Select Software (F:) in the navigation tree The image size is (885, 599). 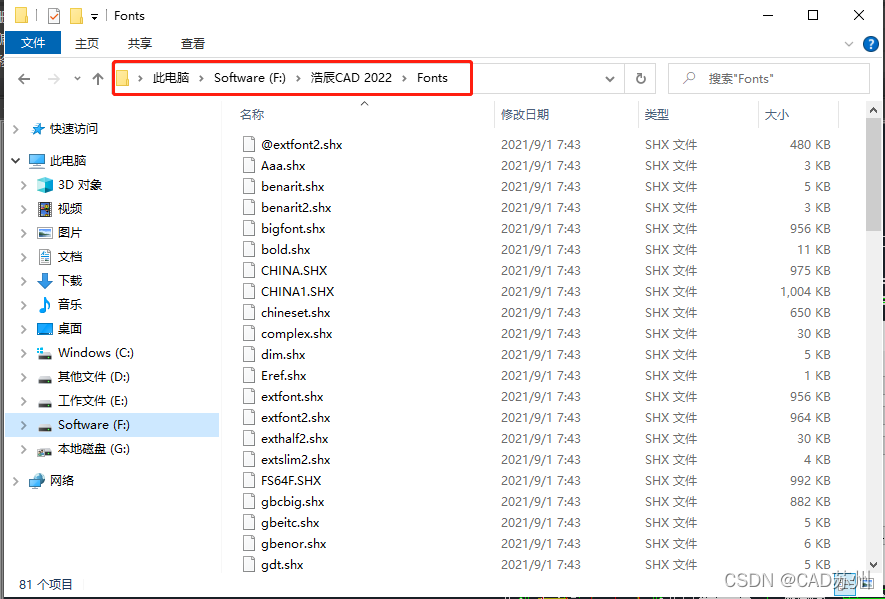coord(112,425)
